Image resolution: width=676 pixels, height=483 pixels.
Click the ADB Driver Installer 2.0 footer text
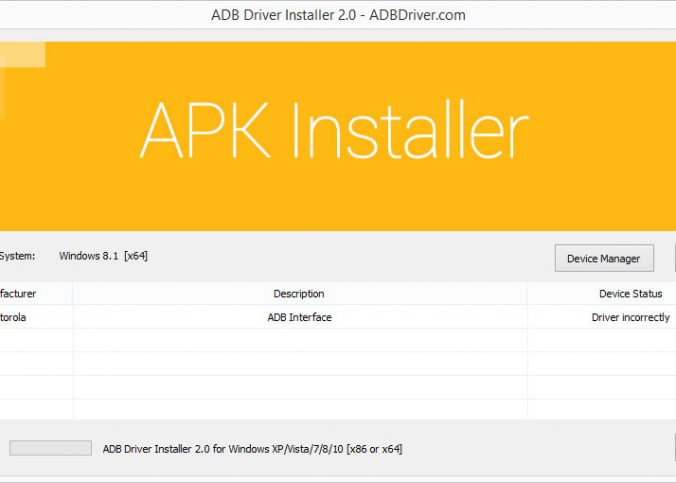tap(252, 449)
